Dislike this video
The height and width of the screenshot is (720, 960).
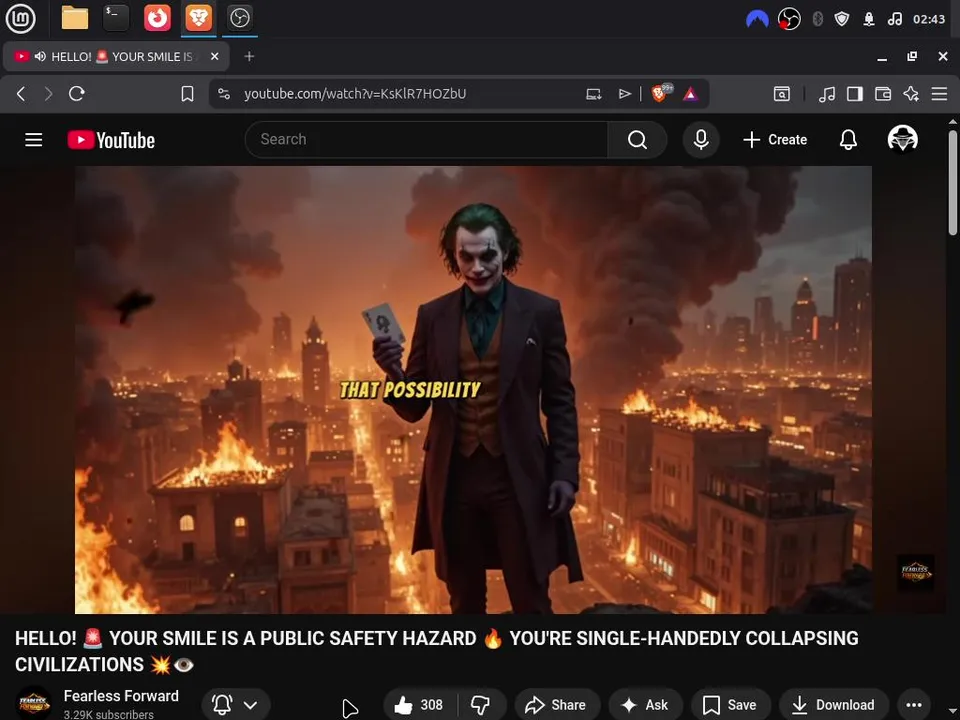tap(481, 705)
